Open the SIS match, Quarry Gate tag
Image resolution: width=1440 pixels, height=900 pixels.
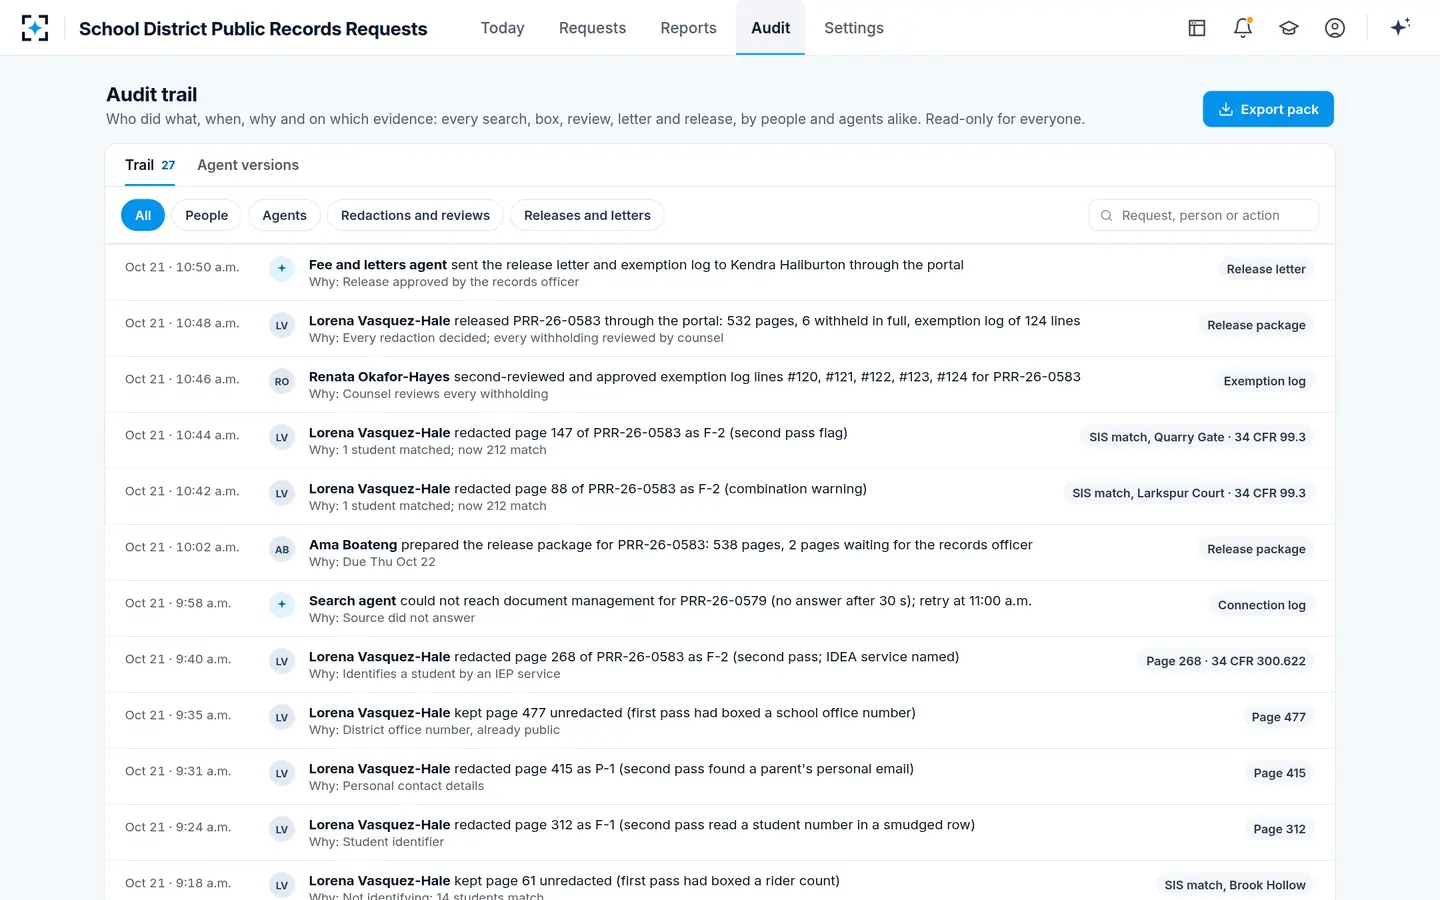coord(1197,437)
